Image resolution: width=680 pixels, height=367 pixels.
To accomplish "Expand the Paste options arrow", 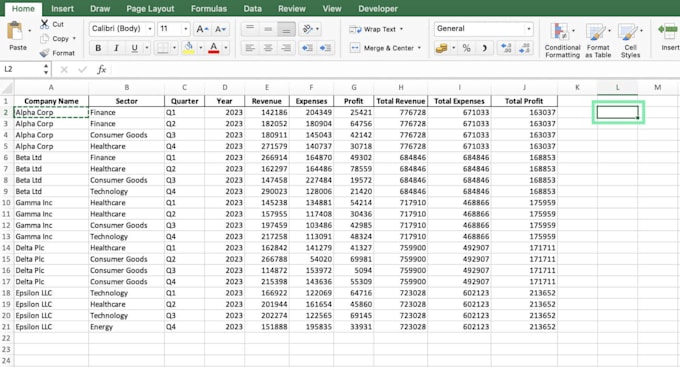I will 30,31.
